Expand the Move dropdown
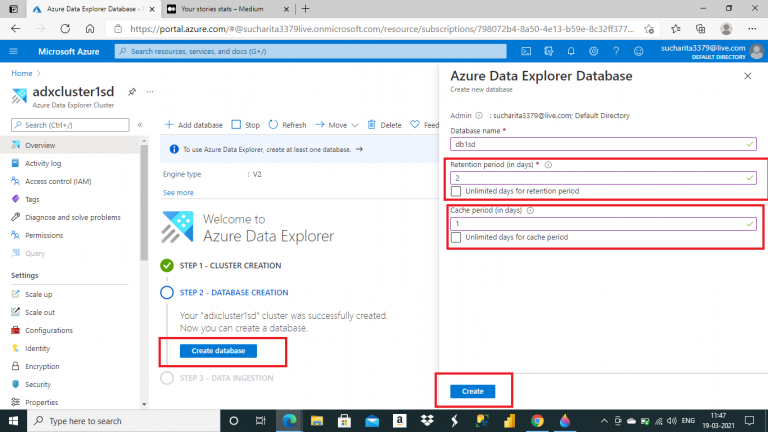 click(x=355, y=125)
